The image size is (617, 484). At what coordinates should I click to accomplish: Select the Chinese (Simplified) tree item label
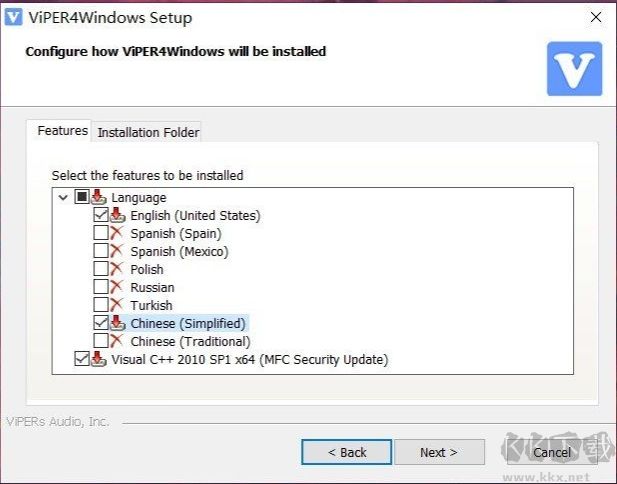coord(188,323)
